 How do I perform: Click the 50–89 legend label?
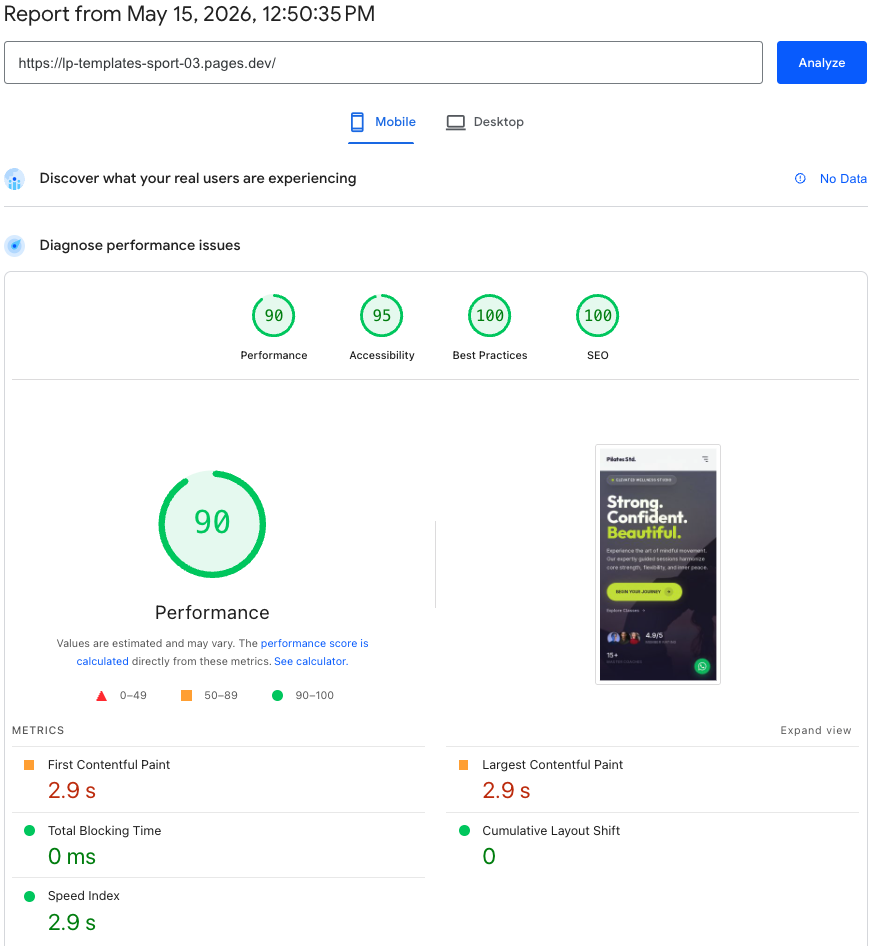[221, 695]
